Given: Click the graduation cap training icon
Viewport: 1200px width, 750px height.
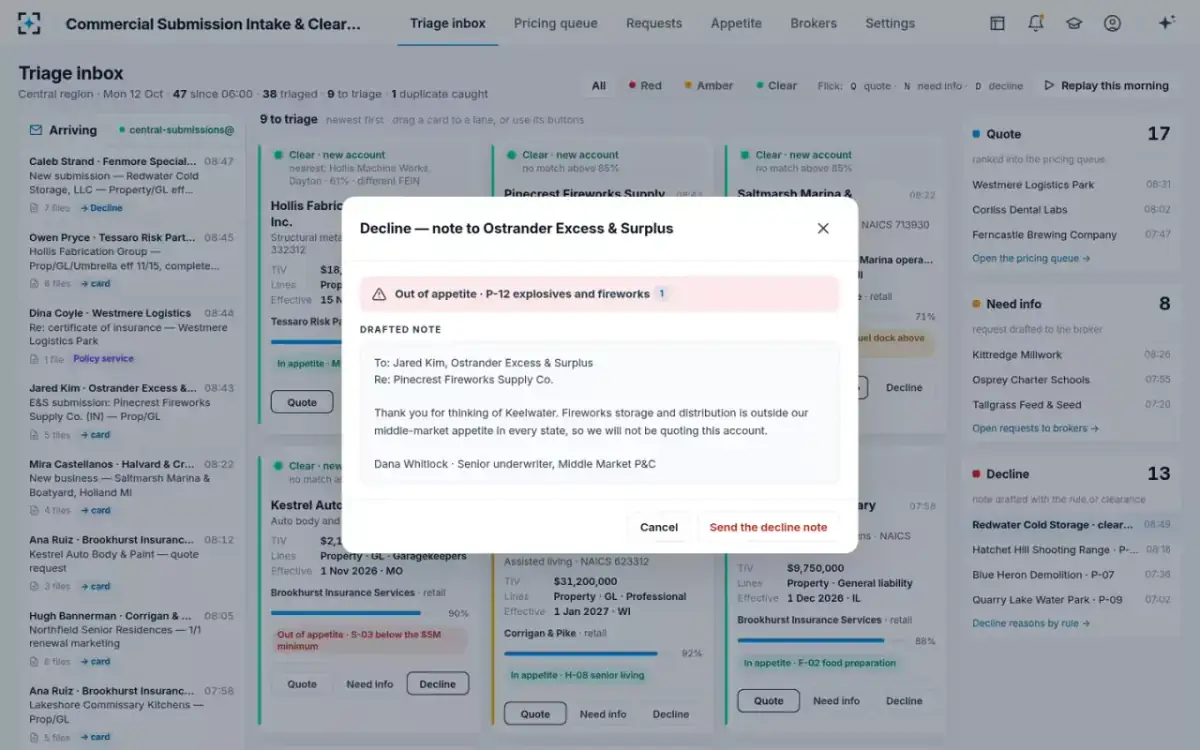Looking at the screenshot, I should coord(1074,23).
